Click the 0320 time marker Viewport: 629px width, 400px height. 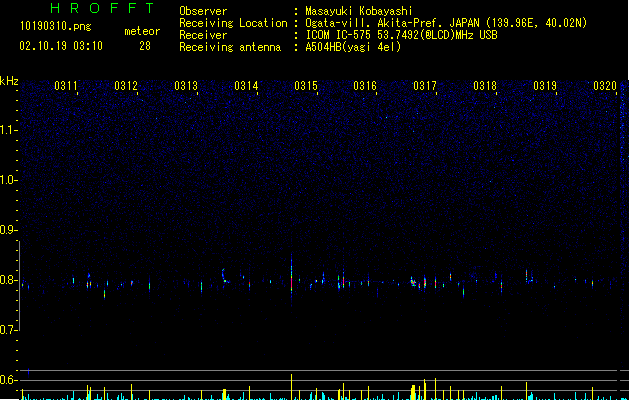pyautogui.click(x=605, y=86)
